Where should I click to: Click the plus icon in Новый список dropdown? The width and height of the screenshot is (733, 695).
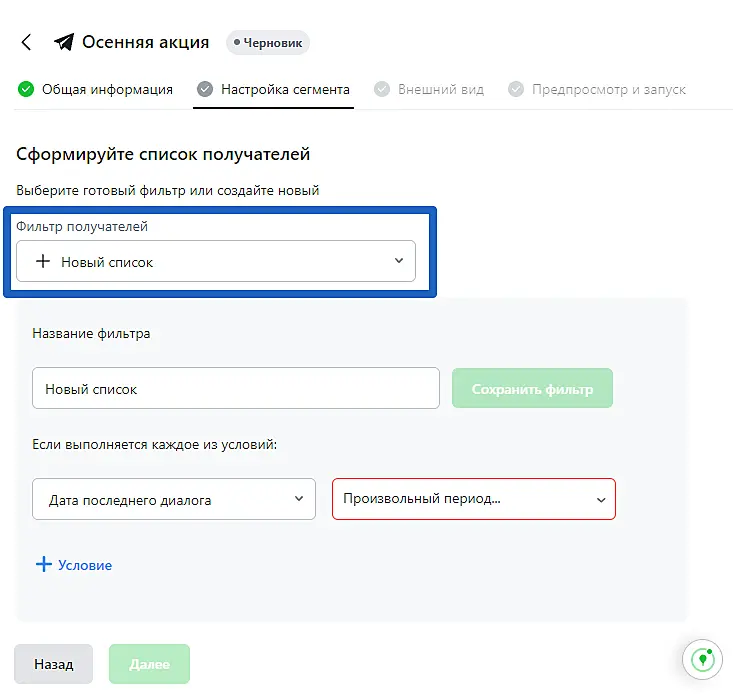point(42,261)
